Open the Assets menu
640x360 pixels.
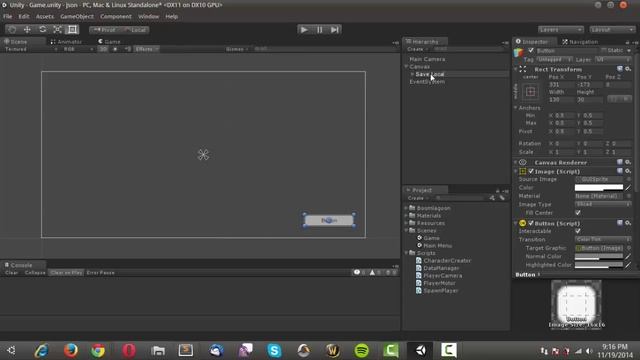coord(44,16)
